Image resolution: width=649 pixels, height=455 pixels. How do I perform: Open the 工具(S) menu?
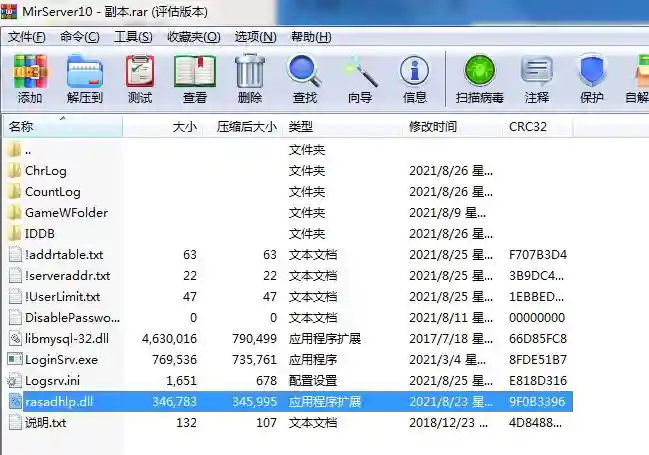point(133,37)
